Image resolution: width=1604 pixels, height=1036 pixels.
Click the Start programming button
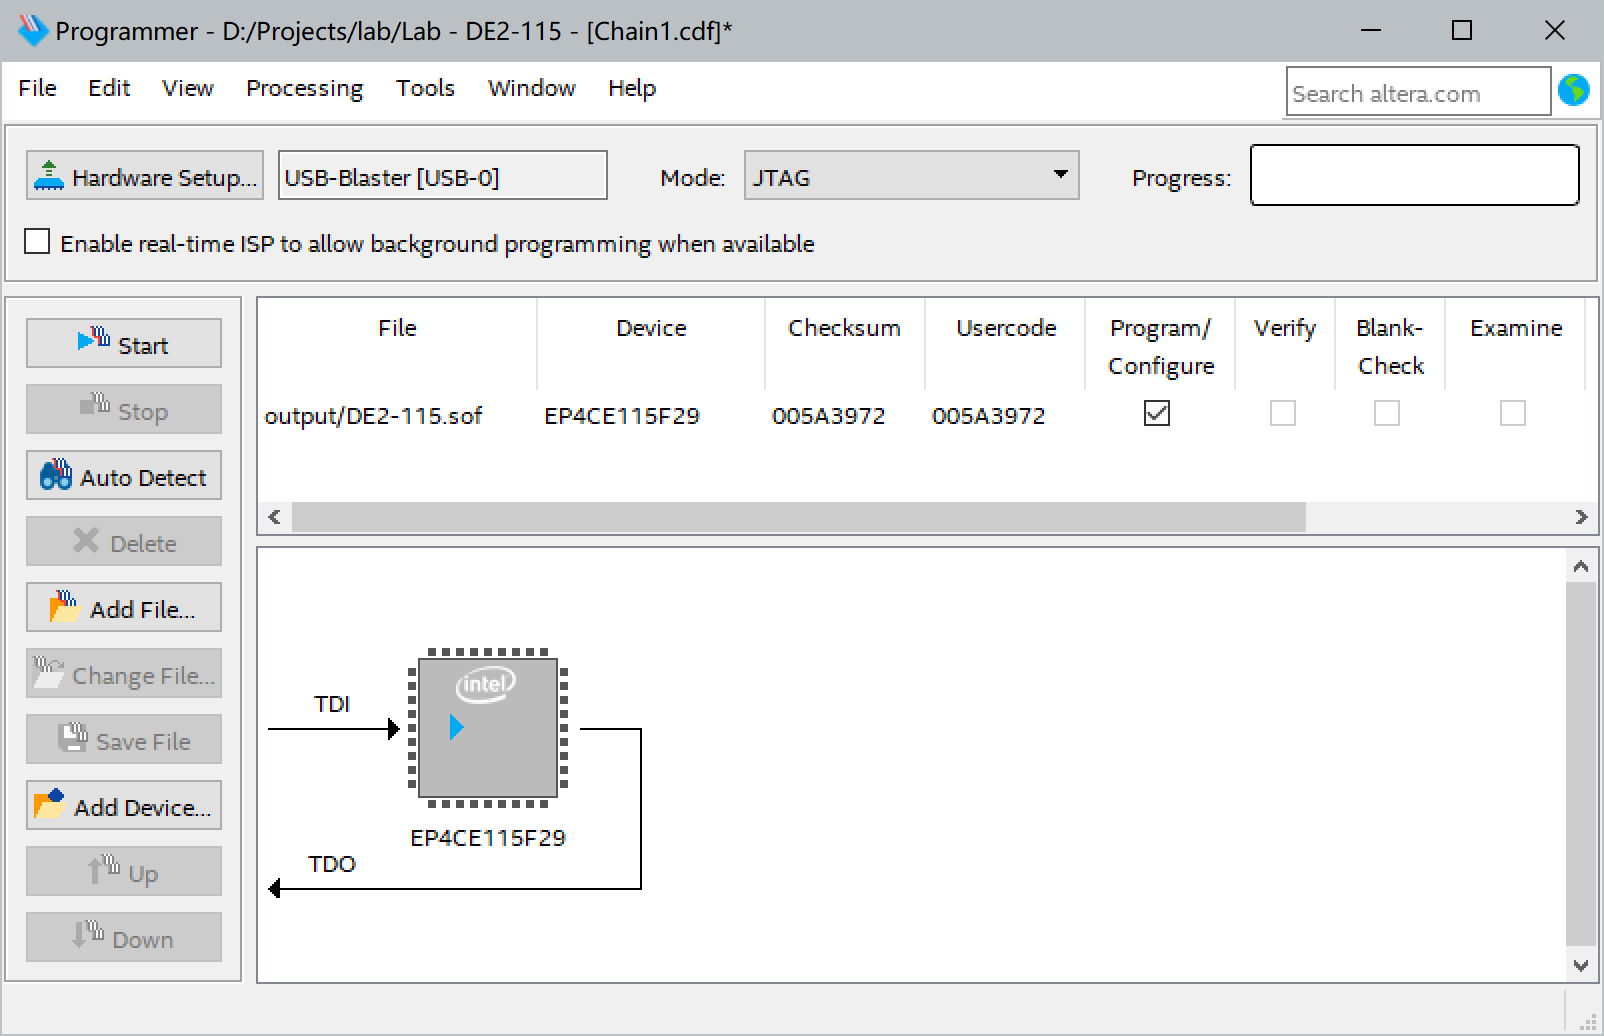[123, 344]
